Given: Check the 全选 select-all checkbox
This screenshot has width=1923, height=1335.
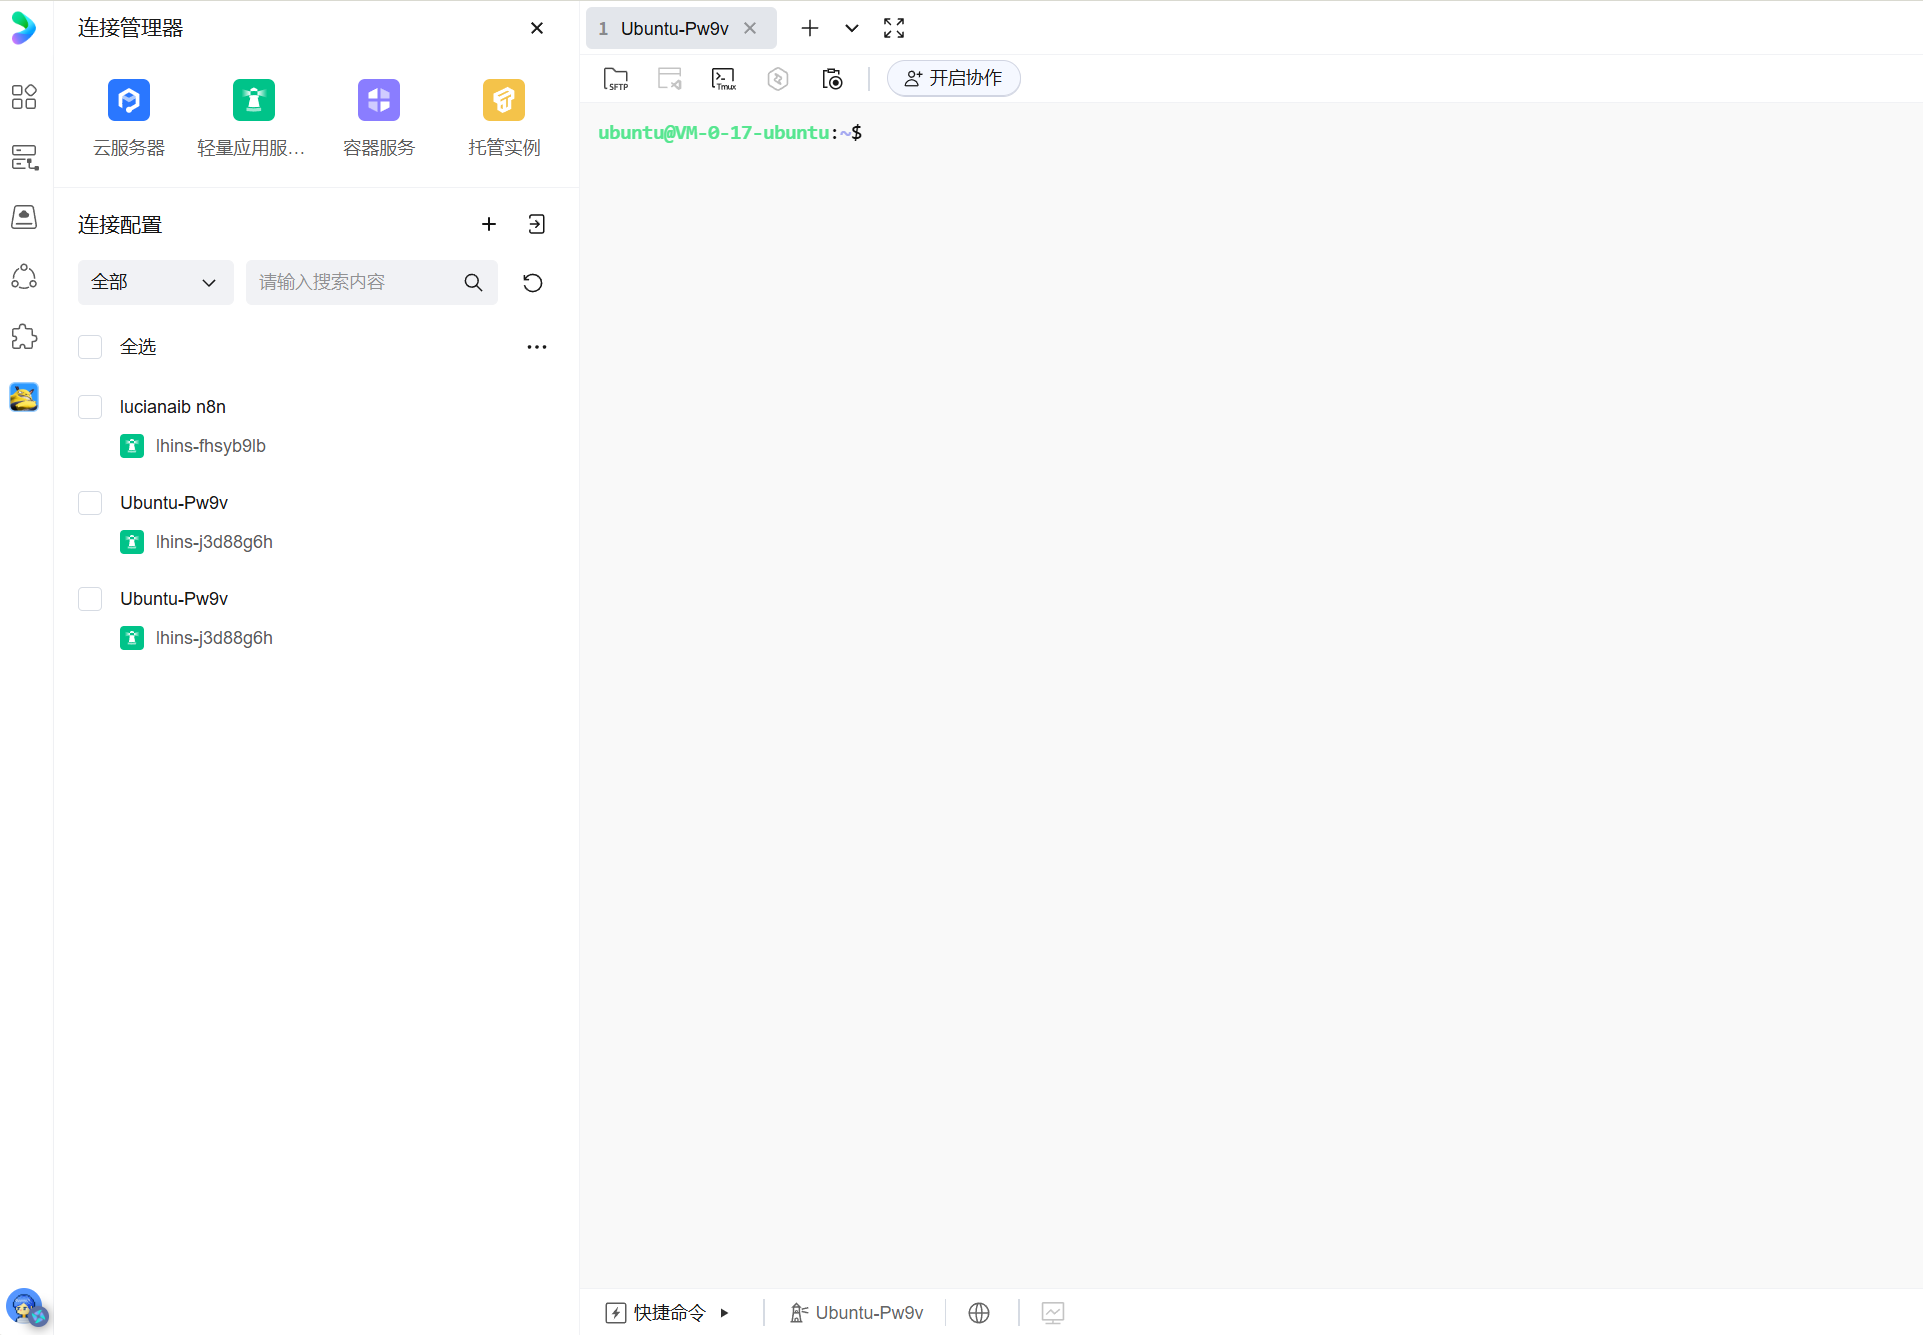Looking at the screenshot, I should 90,346.
